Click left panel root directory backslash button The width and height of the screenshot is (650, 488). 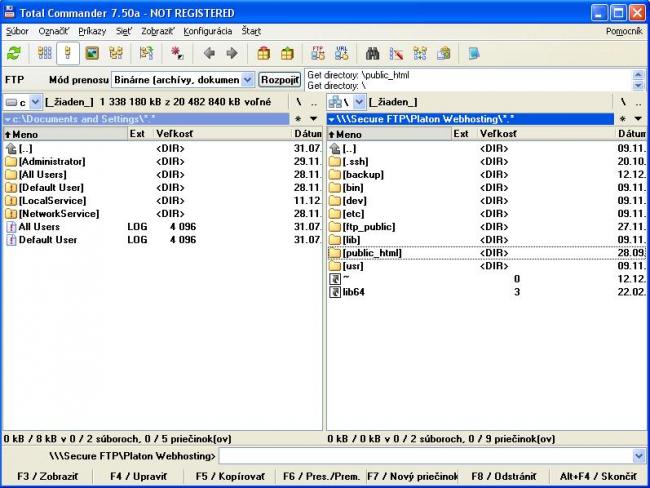pos(298,102)
